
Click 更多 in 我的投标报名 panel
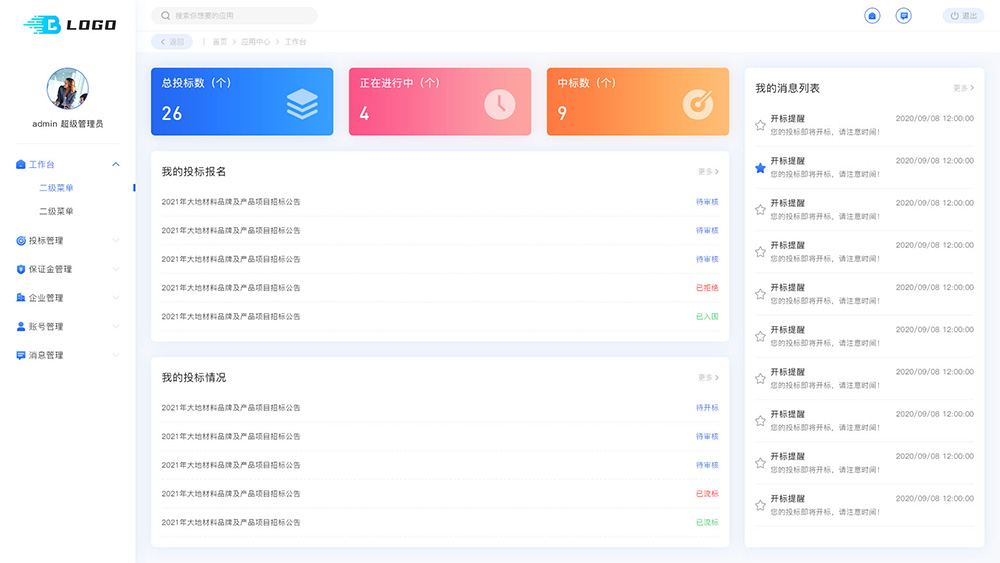(708, 172)
